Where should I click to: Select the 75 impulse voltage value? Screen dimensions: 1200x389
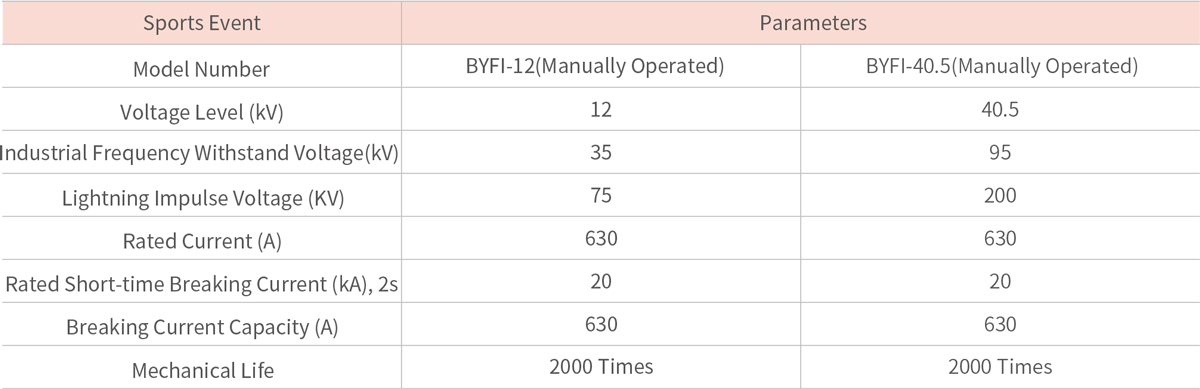point(601,196)
